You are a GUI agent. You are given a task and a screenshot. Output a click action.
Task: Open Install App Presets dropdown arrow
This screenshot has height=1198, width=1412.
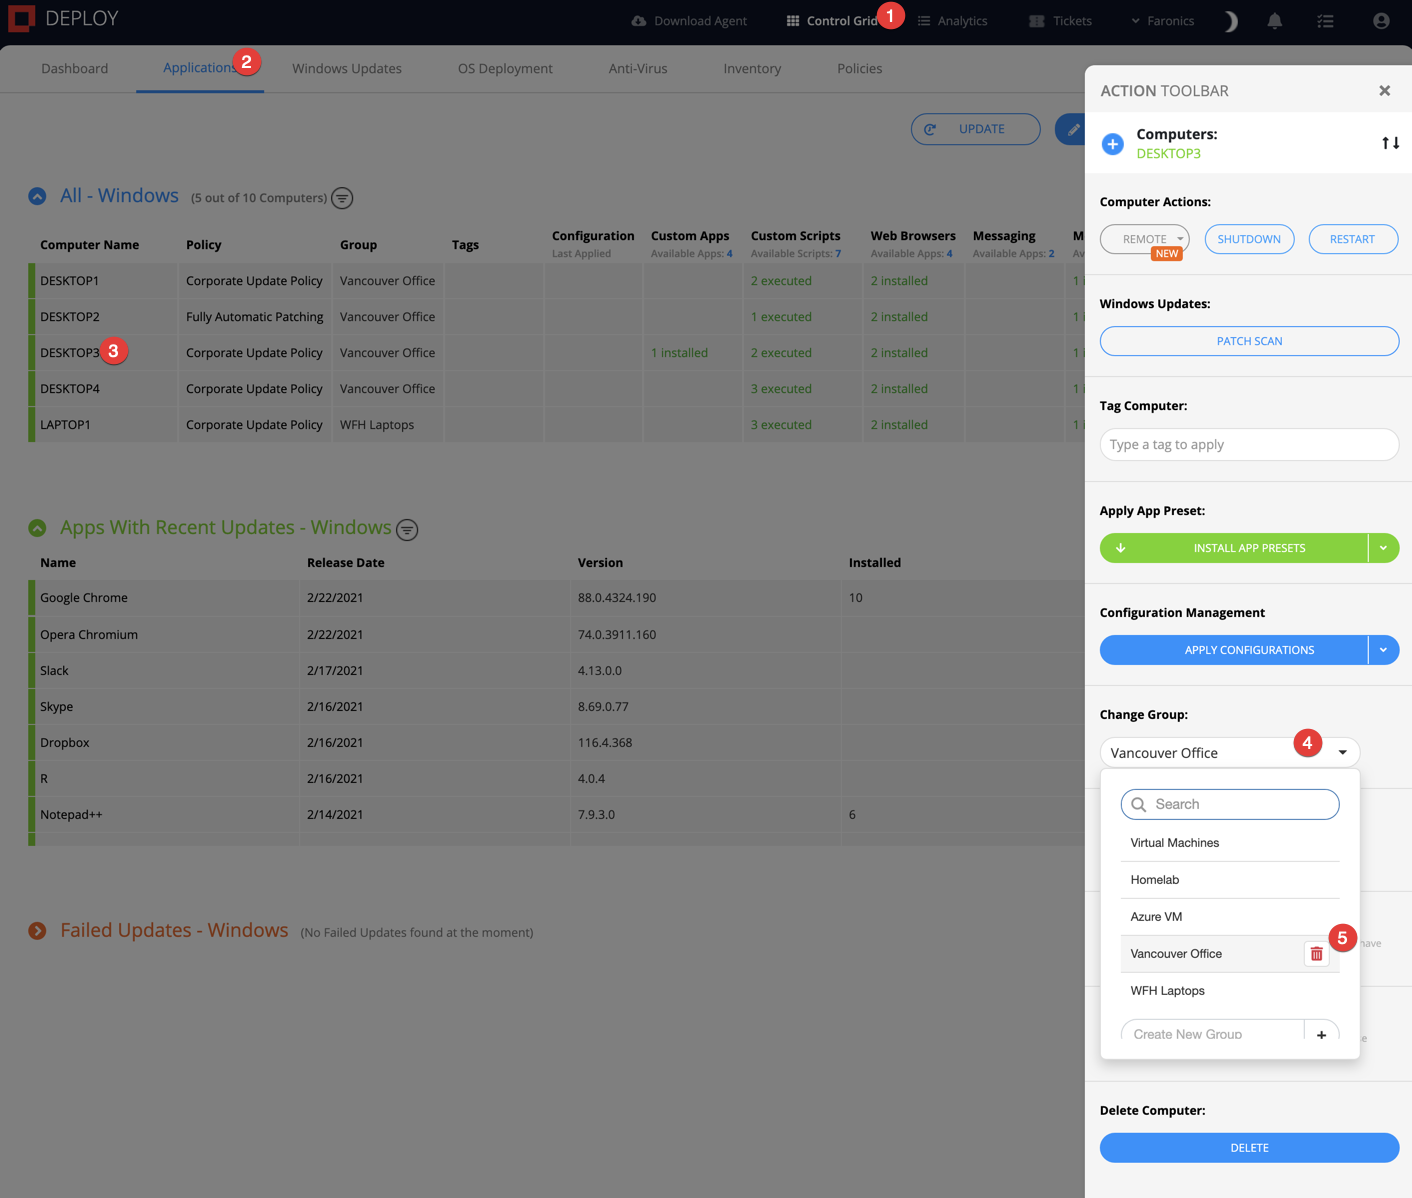[x=1384, y=548]
